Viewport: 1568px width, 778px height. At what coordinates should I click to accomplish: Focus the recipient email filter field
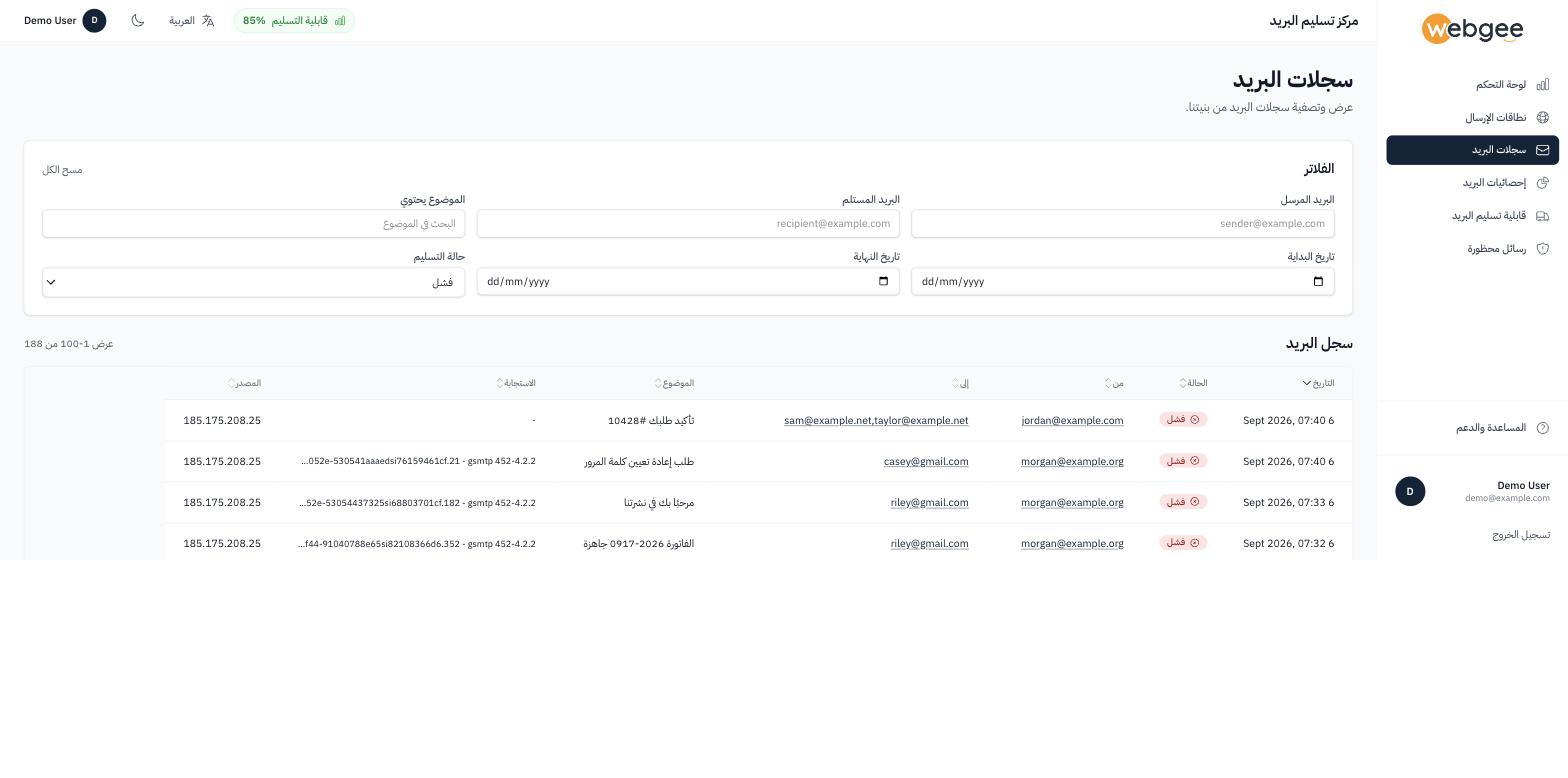pyautogui.click(x=688, y=224)
